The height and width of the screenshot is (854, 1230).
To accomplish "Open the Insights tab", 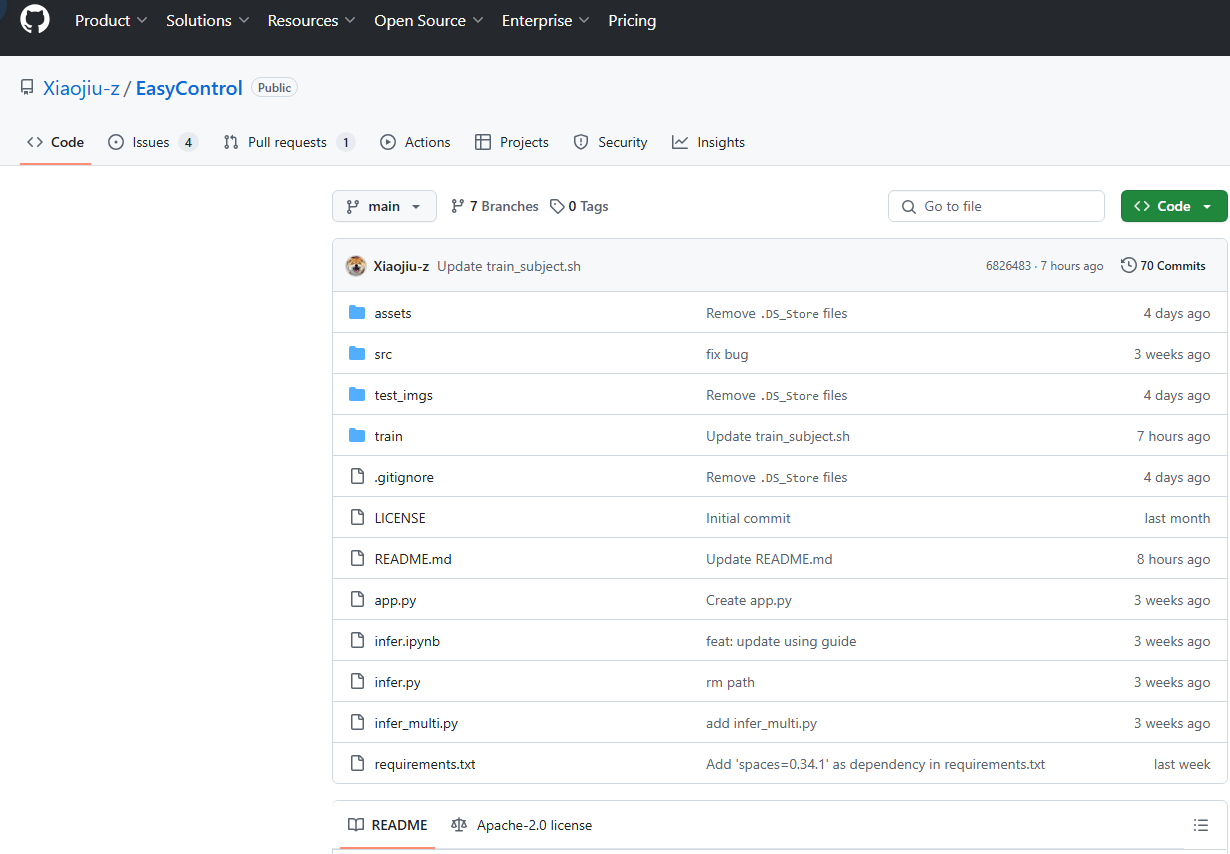I will pos(708,142).
